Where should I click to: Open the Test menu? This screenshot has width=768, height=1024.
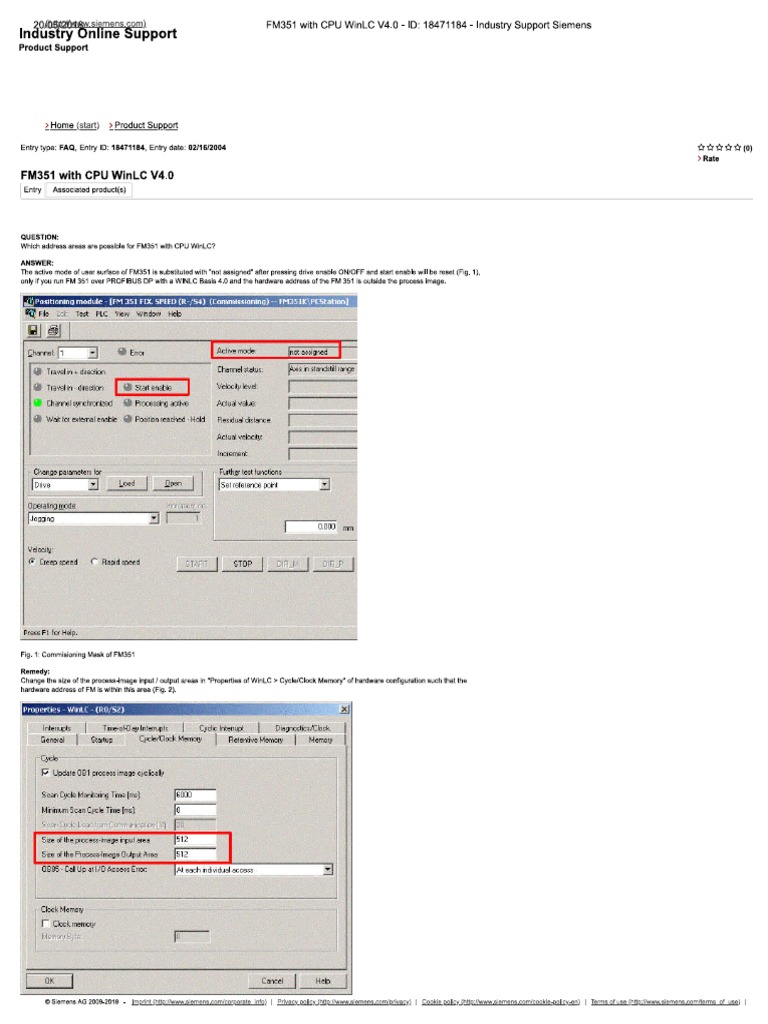point(82,314)
